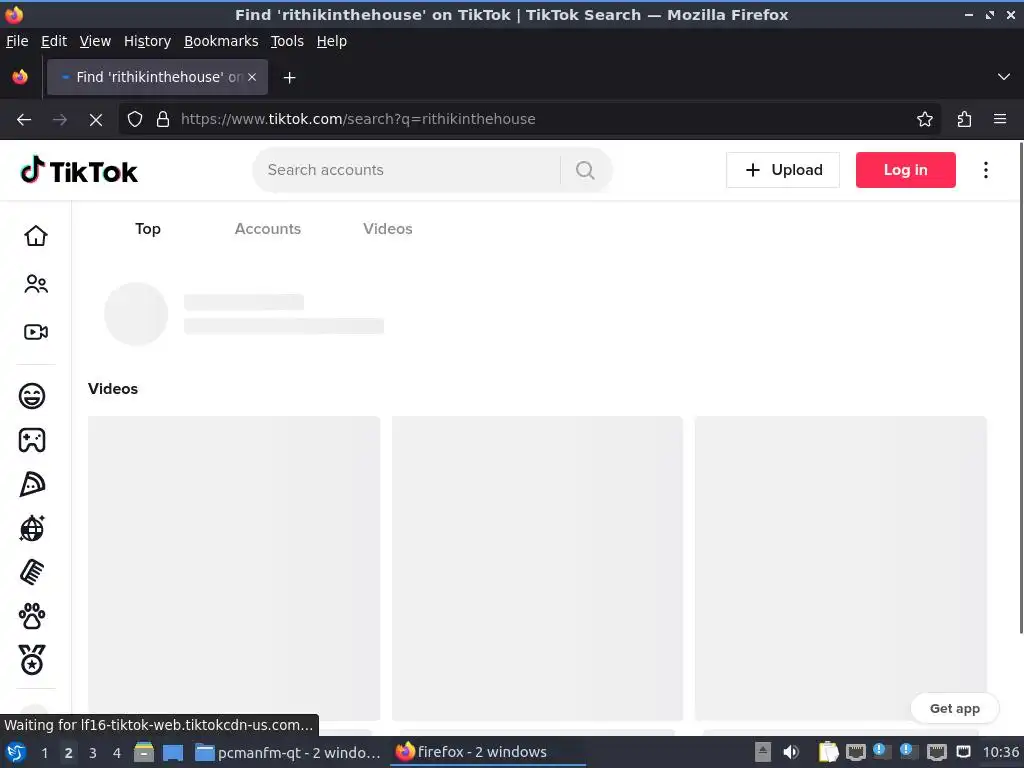Screen dimensions: 1024x768
Task: Open a new browser tab
Action: coord(289,78)
